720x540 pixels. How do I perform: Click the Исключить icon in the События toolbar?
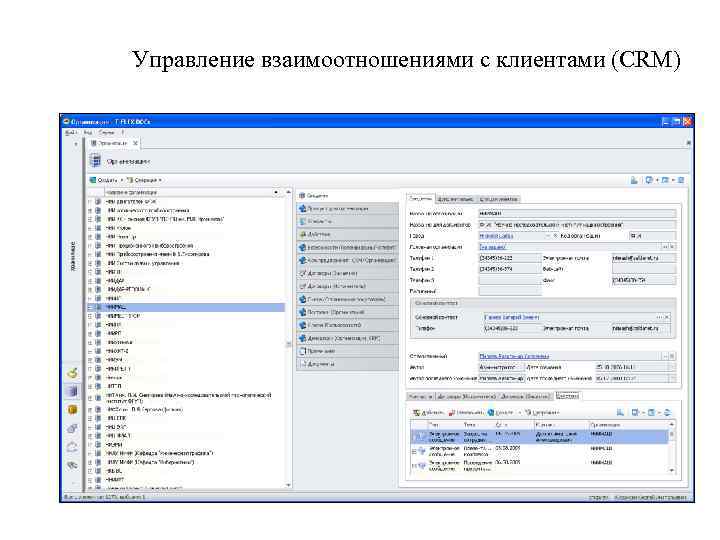[x=452, y=412]
